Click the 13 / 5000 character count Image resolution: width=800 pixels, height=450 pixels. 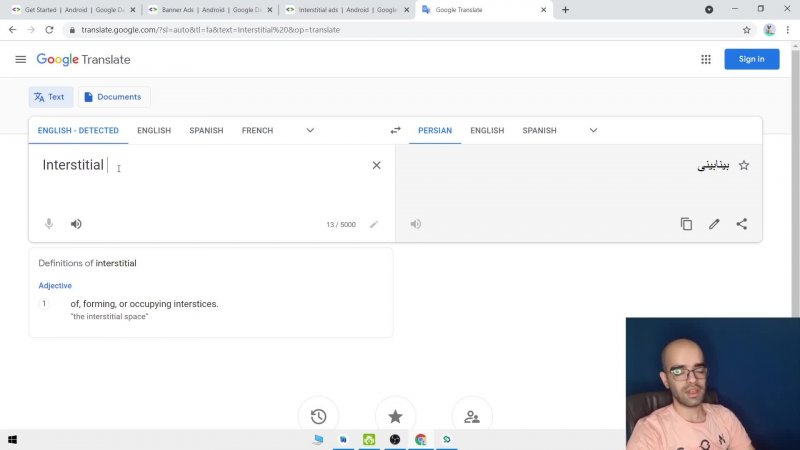tap(341, 224)
